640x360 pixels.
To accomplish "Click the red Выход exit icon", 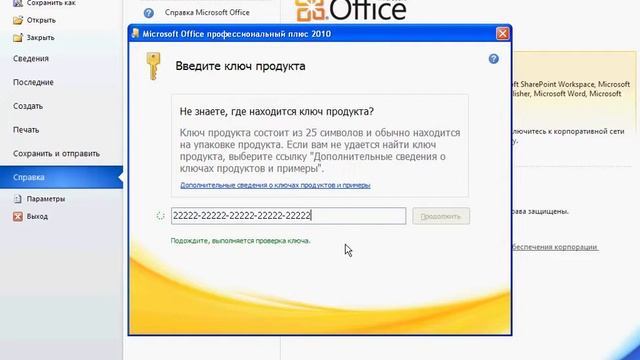I will tap(18, 216).
